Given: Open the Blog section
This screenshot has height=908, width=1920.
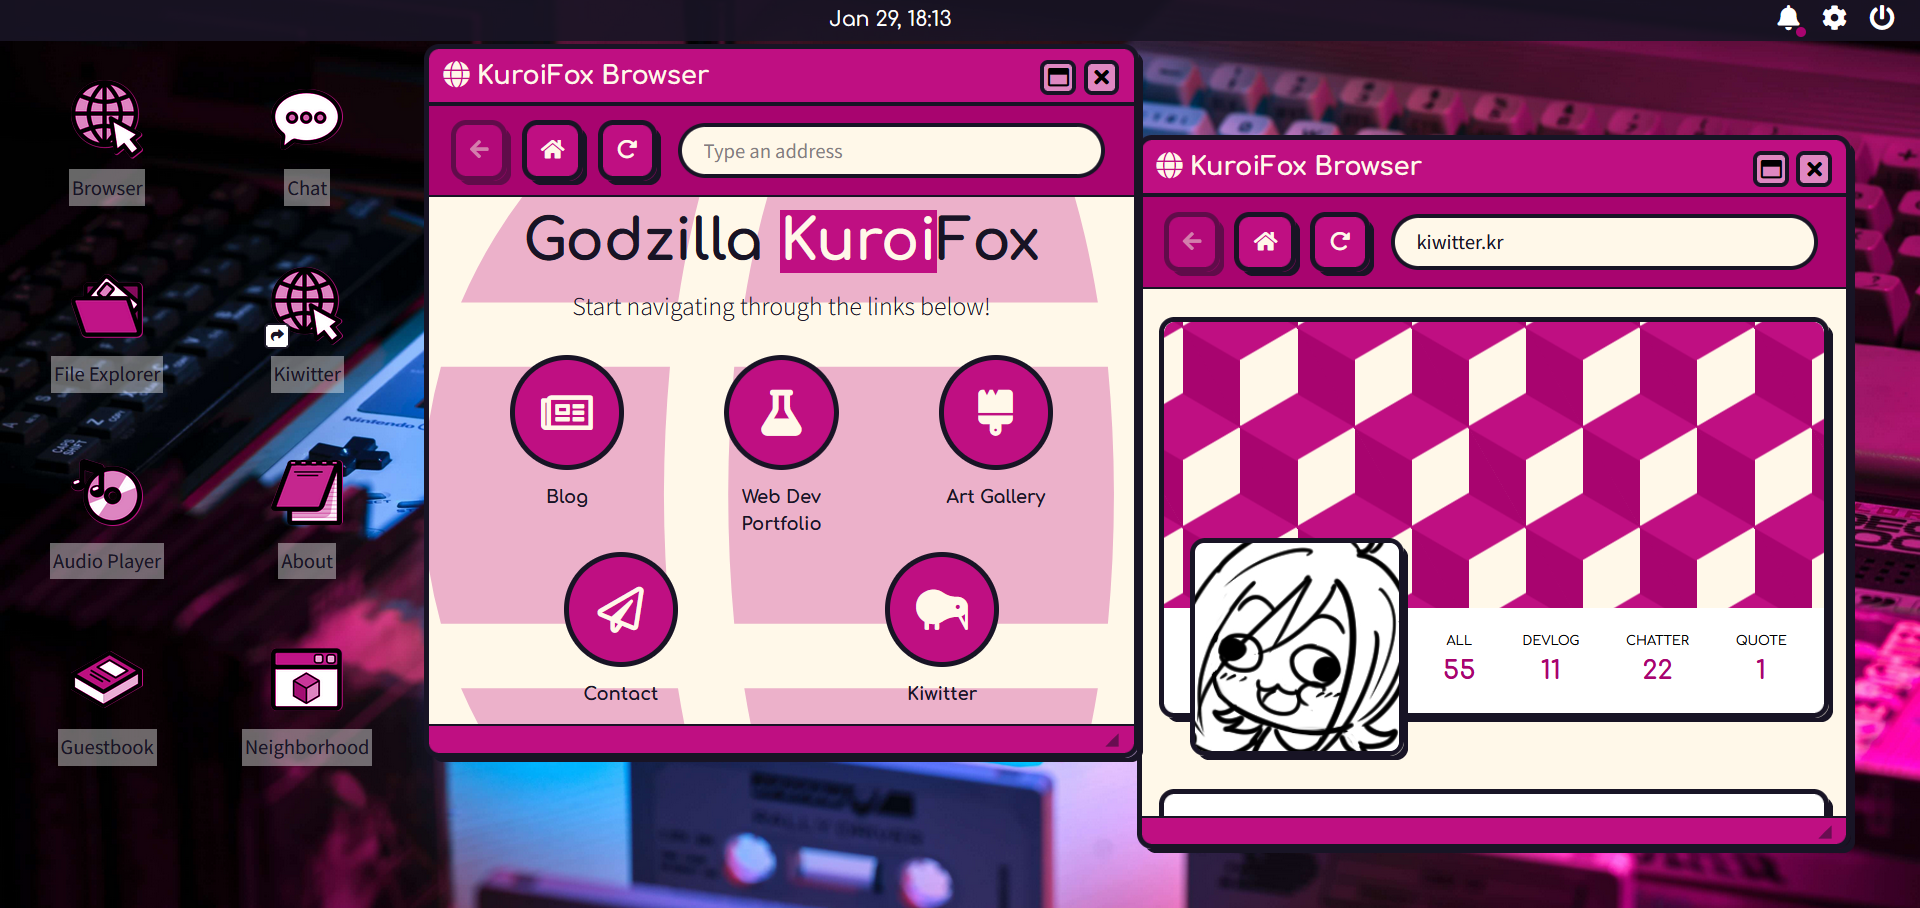Looking at the screenshot, I should point(566,412).
